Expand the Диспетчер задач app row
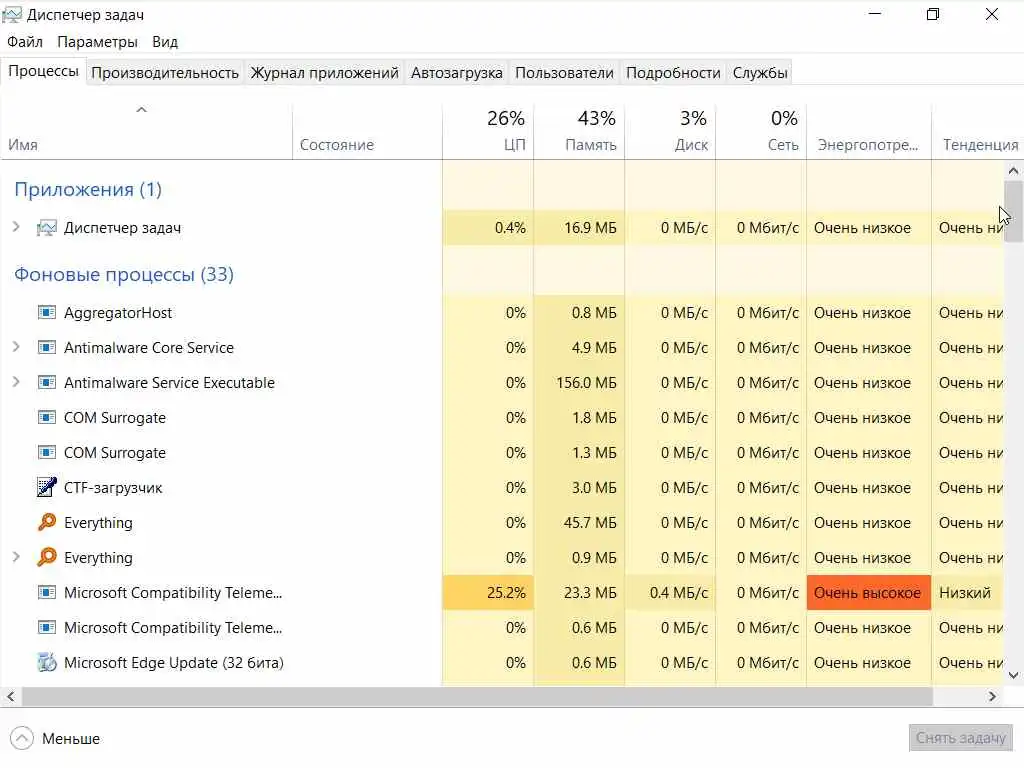This screenshot has height=768, width=1024. coord(16,227)
